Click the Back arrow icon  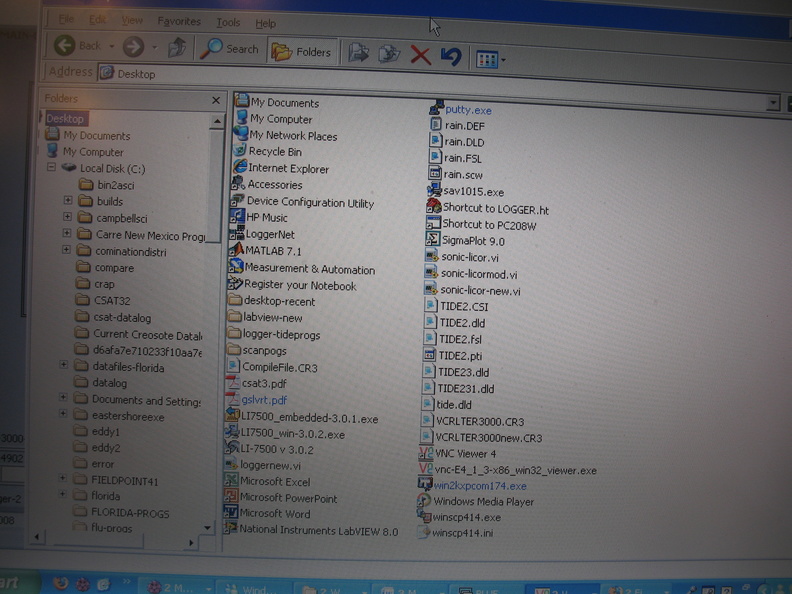(65, 45)
